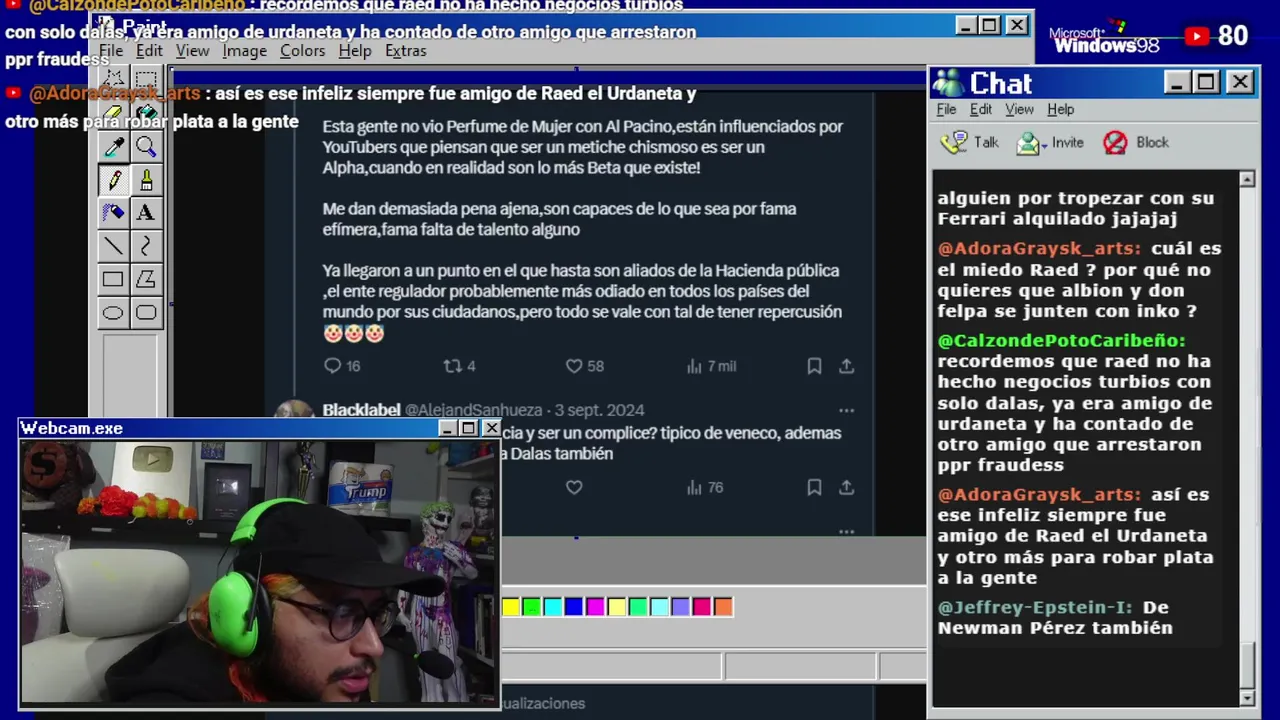
Task: Select the straight Line tool
Action: (x=113, y=245)
